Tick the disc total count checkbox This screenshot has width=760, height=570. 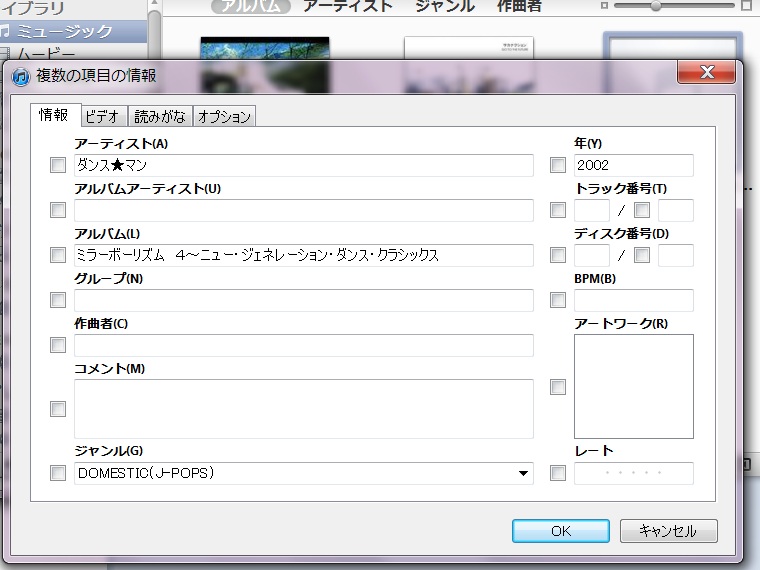(x=642, y=255)
